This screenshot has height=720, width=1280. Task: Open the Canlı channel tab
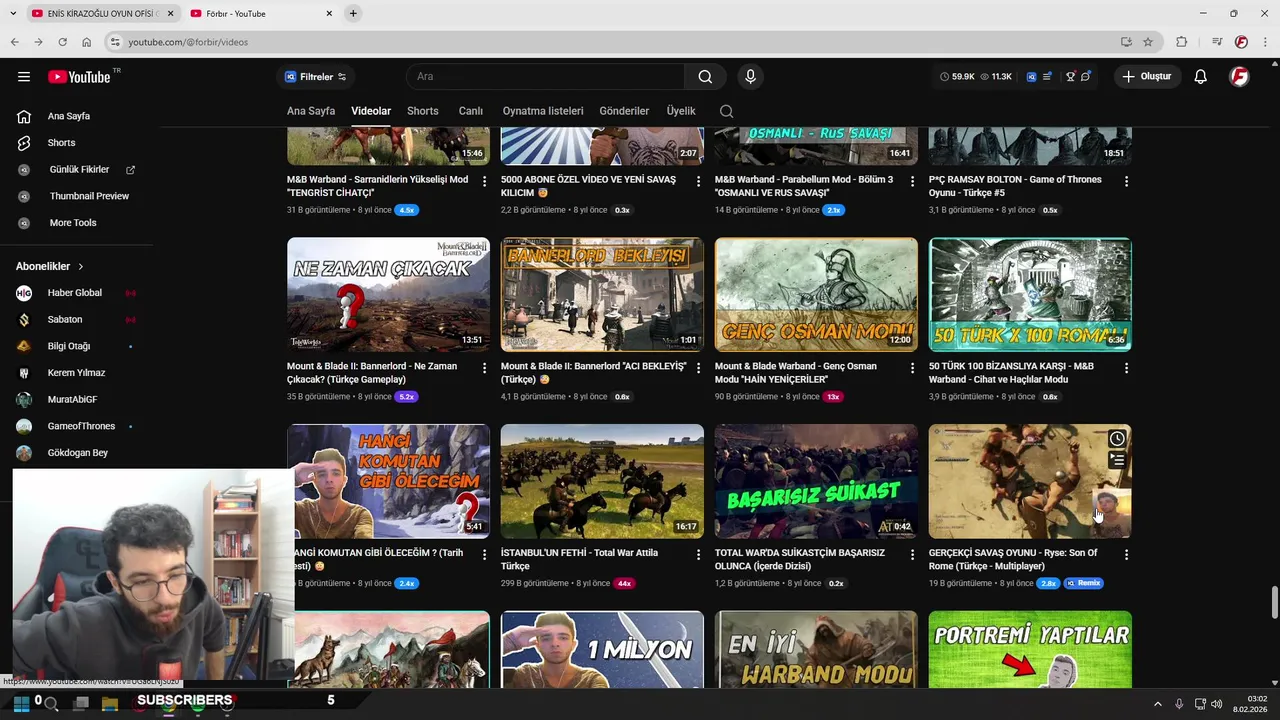470,111
